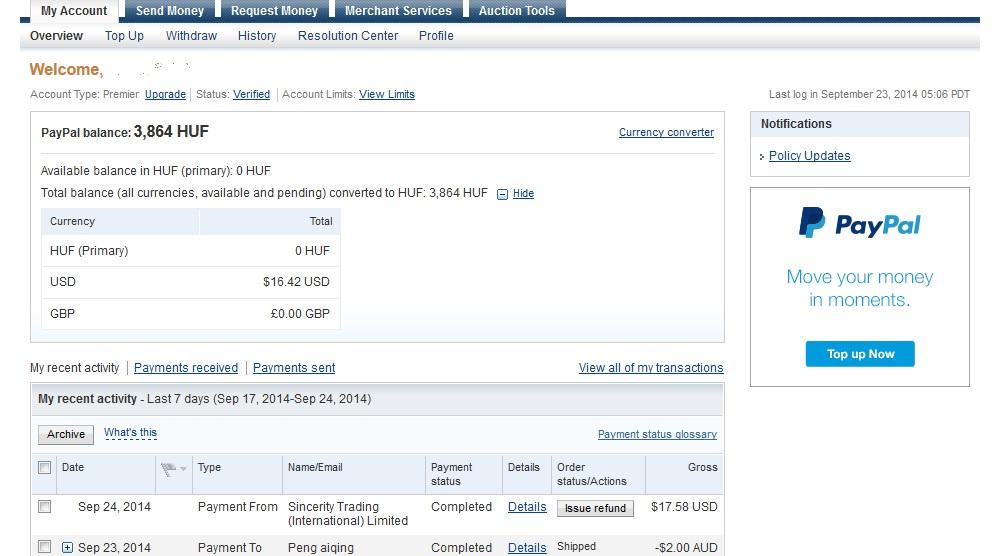
Task: Click the flag icon column header
Action: pyautogui.click(x=168, y=469)
